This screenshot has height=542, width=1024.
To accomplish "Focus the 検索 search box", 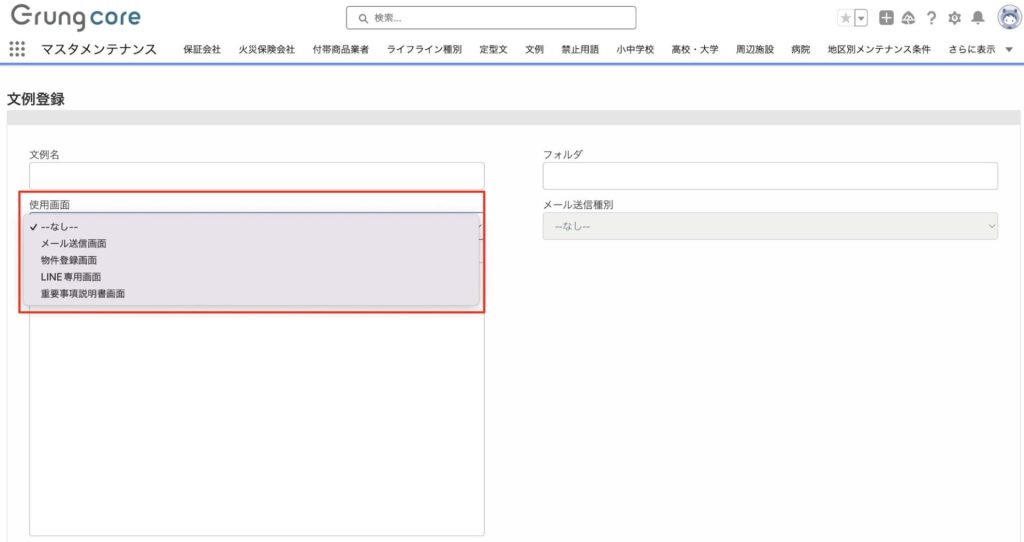I will point(490,18).
